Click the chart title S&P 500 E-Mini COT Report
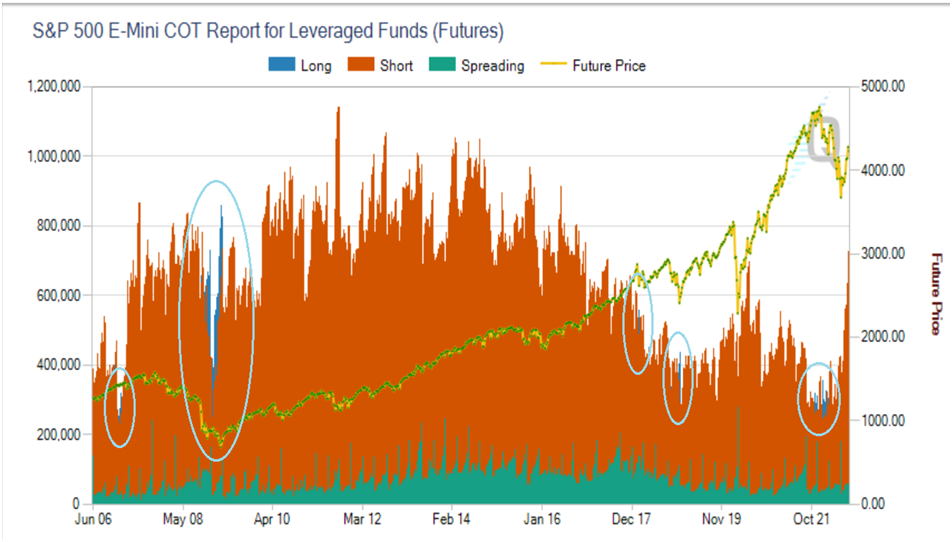Image resolution: width=952 pixels, height=542 pixels. coord(268,31)
